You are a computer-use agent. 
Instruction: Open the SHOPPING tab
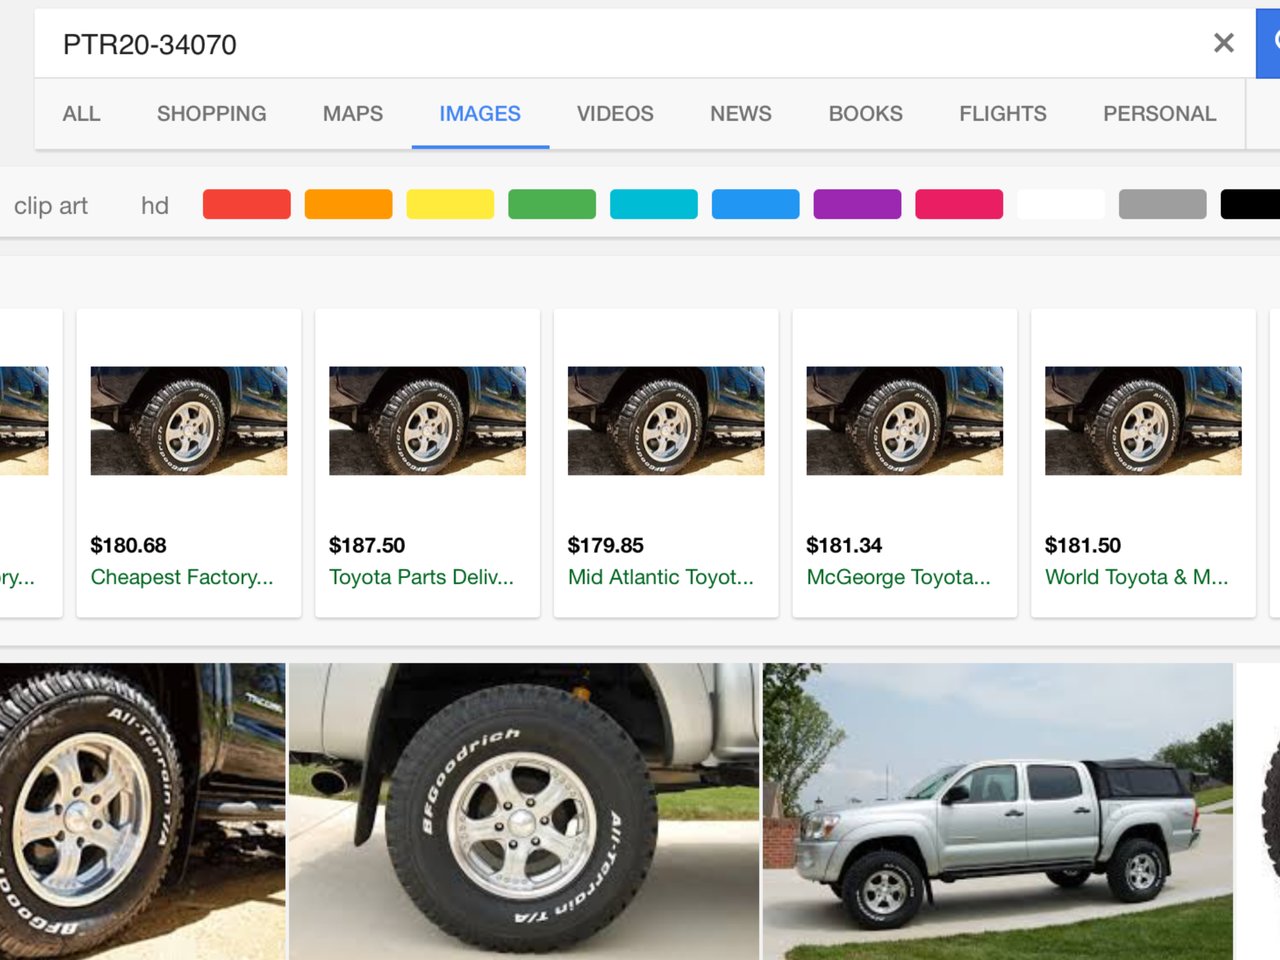click(x=211, y=114)
